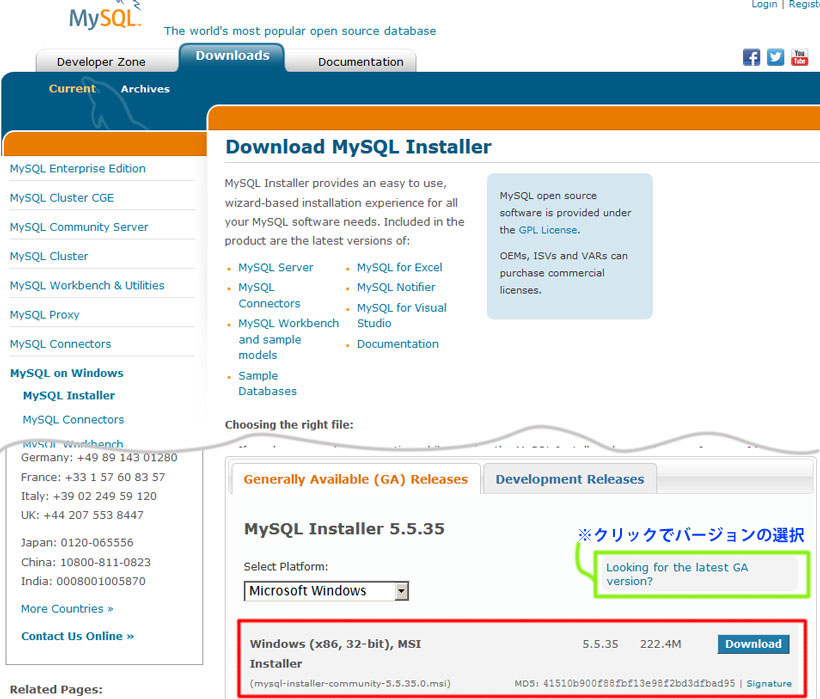
Task: Follow MySQL Connectors link in product list
Action: 269,295
